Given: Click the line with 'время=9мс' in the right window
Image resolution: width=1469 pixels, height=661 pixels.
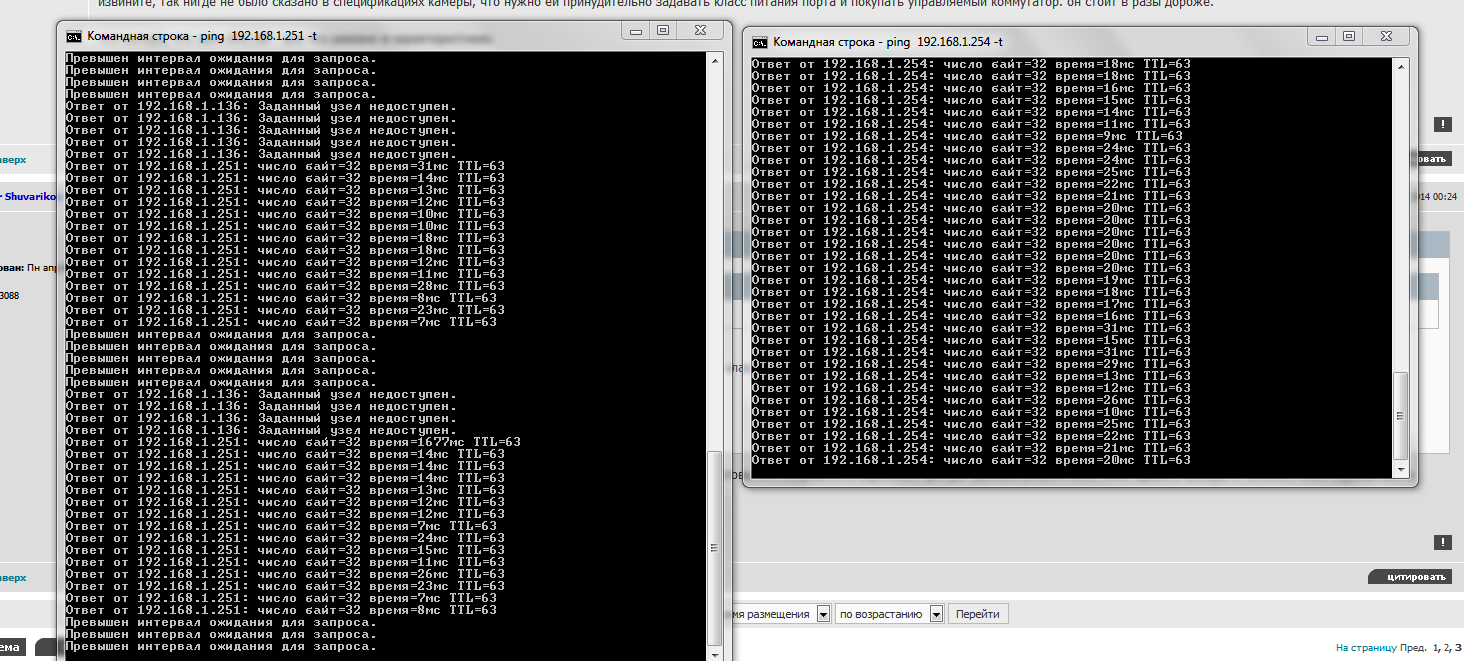Looking at the screenshot, I should (967, 136).
